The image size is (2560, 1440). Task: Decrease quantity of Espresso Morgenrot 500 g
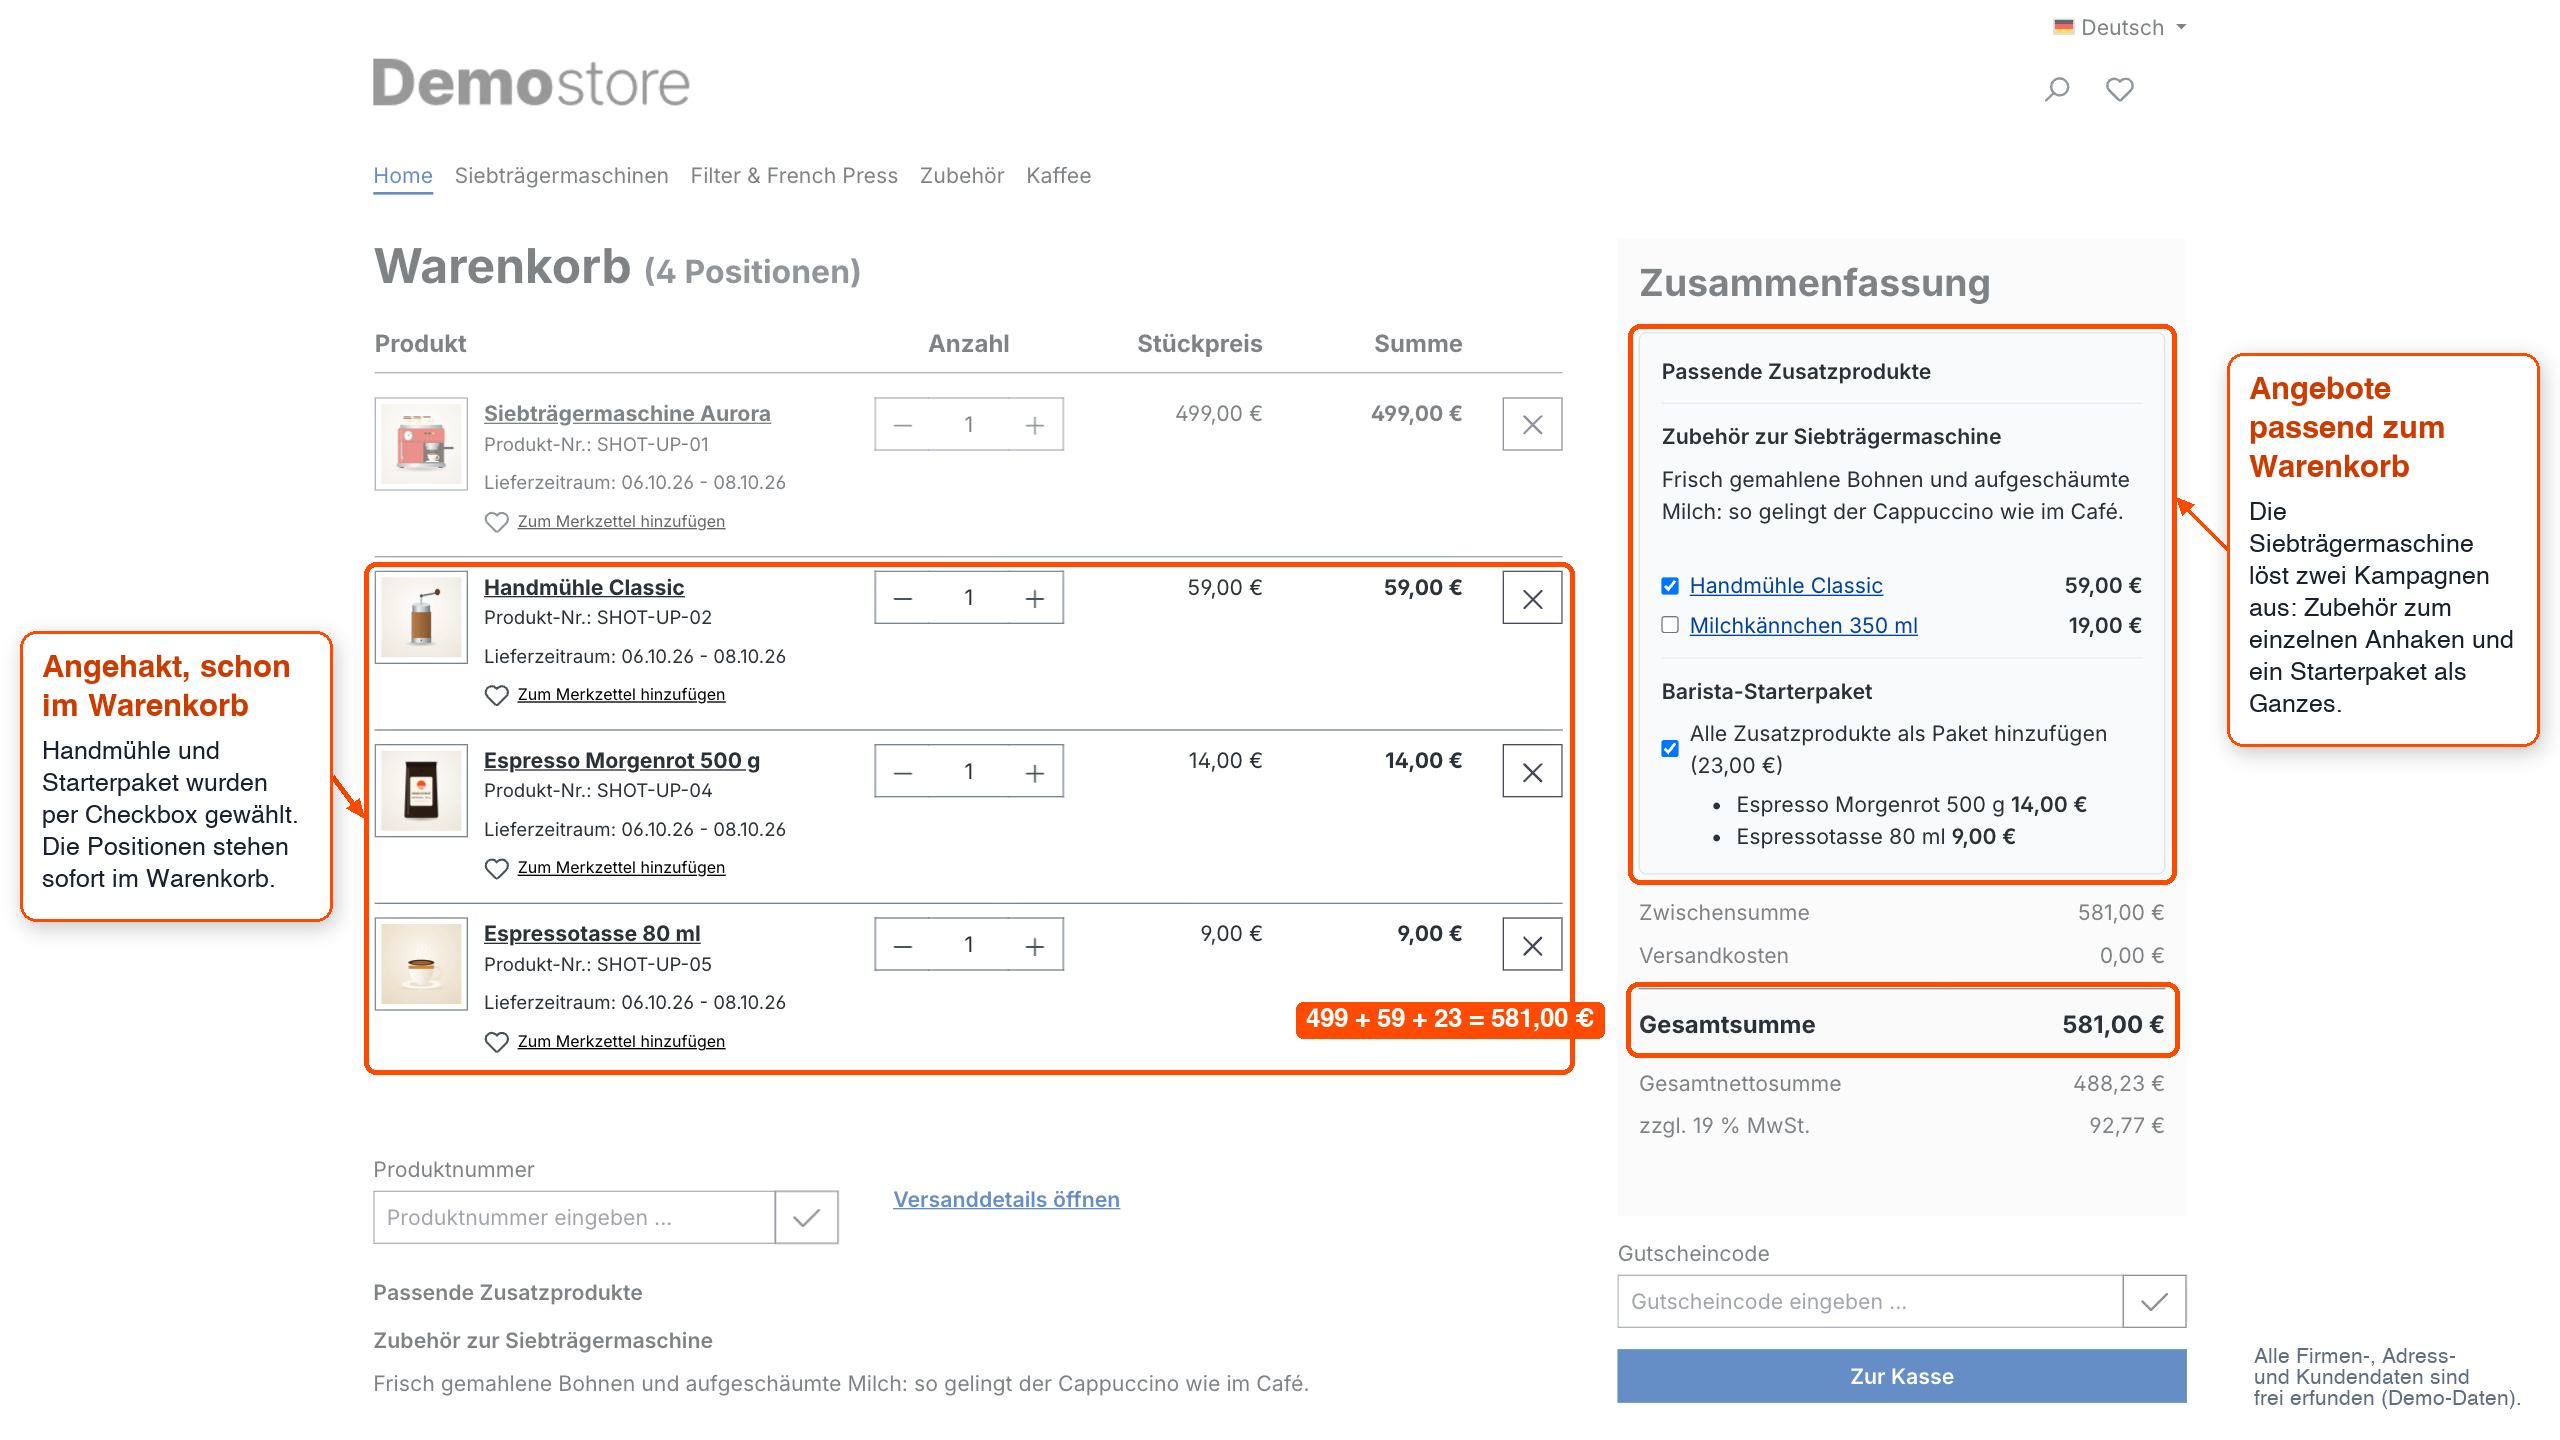point(902,772)
